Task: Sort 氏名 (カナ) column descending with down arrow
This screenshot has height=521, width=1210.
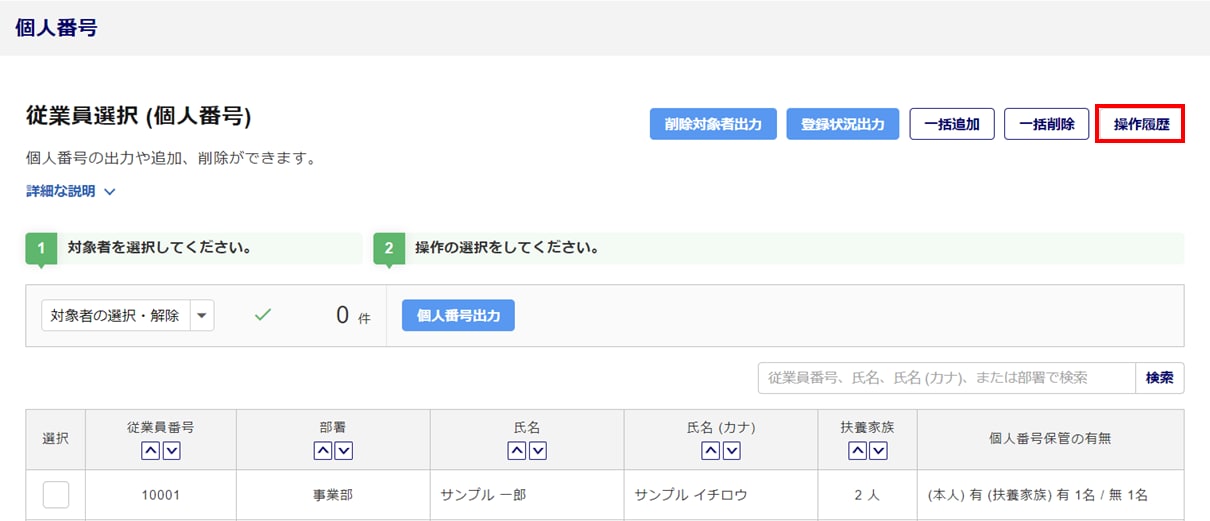Action: tap(731, 451)
